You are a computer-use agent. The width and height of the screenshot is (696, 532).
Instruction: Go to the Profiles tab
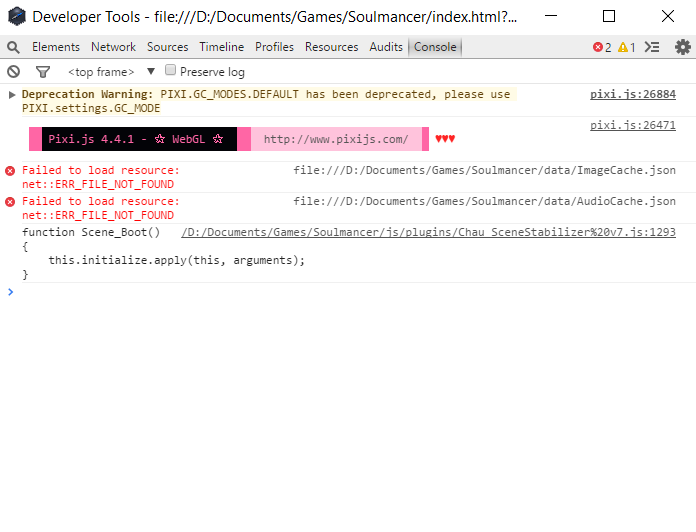(274, 47)
